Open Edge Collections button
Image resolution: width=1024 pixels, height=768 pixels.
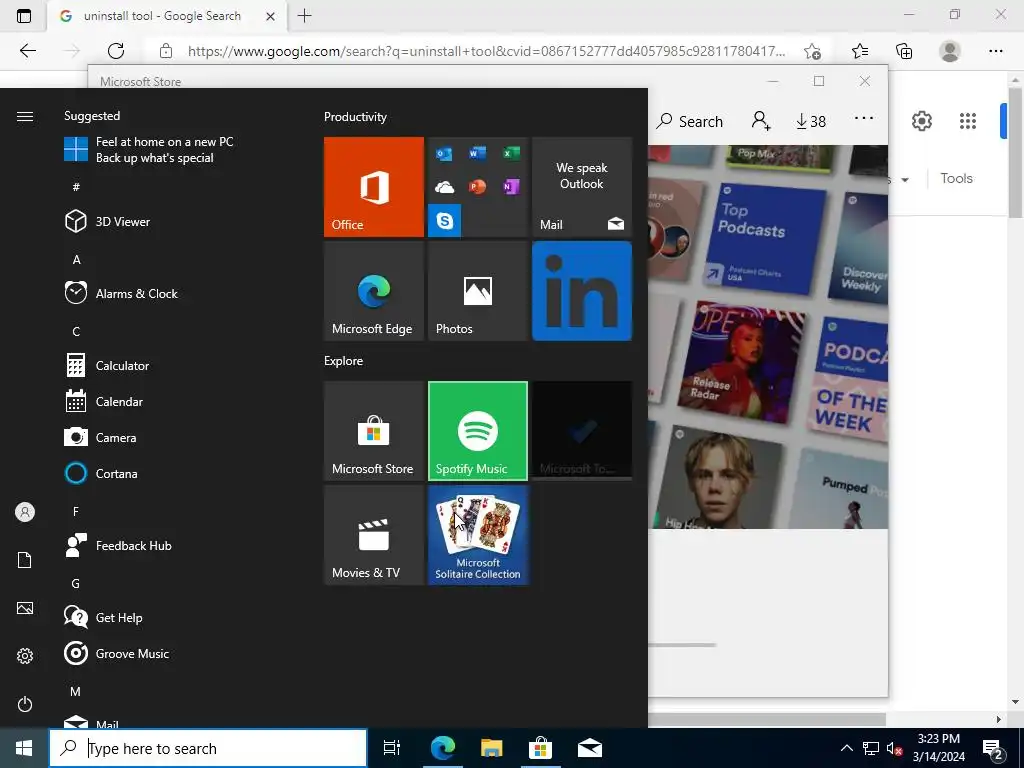point(904,51)
